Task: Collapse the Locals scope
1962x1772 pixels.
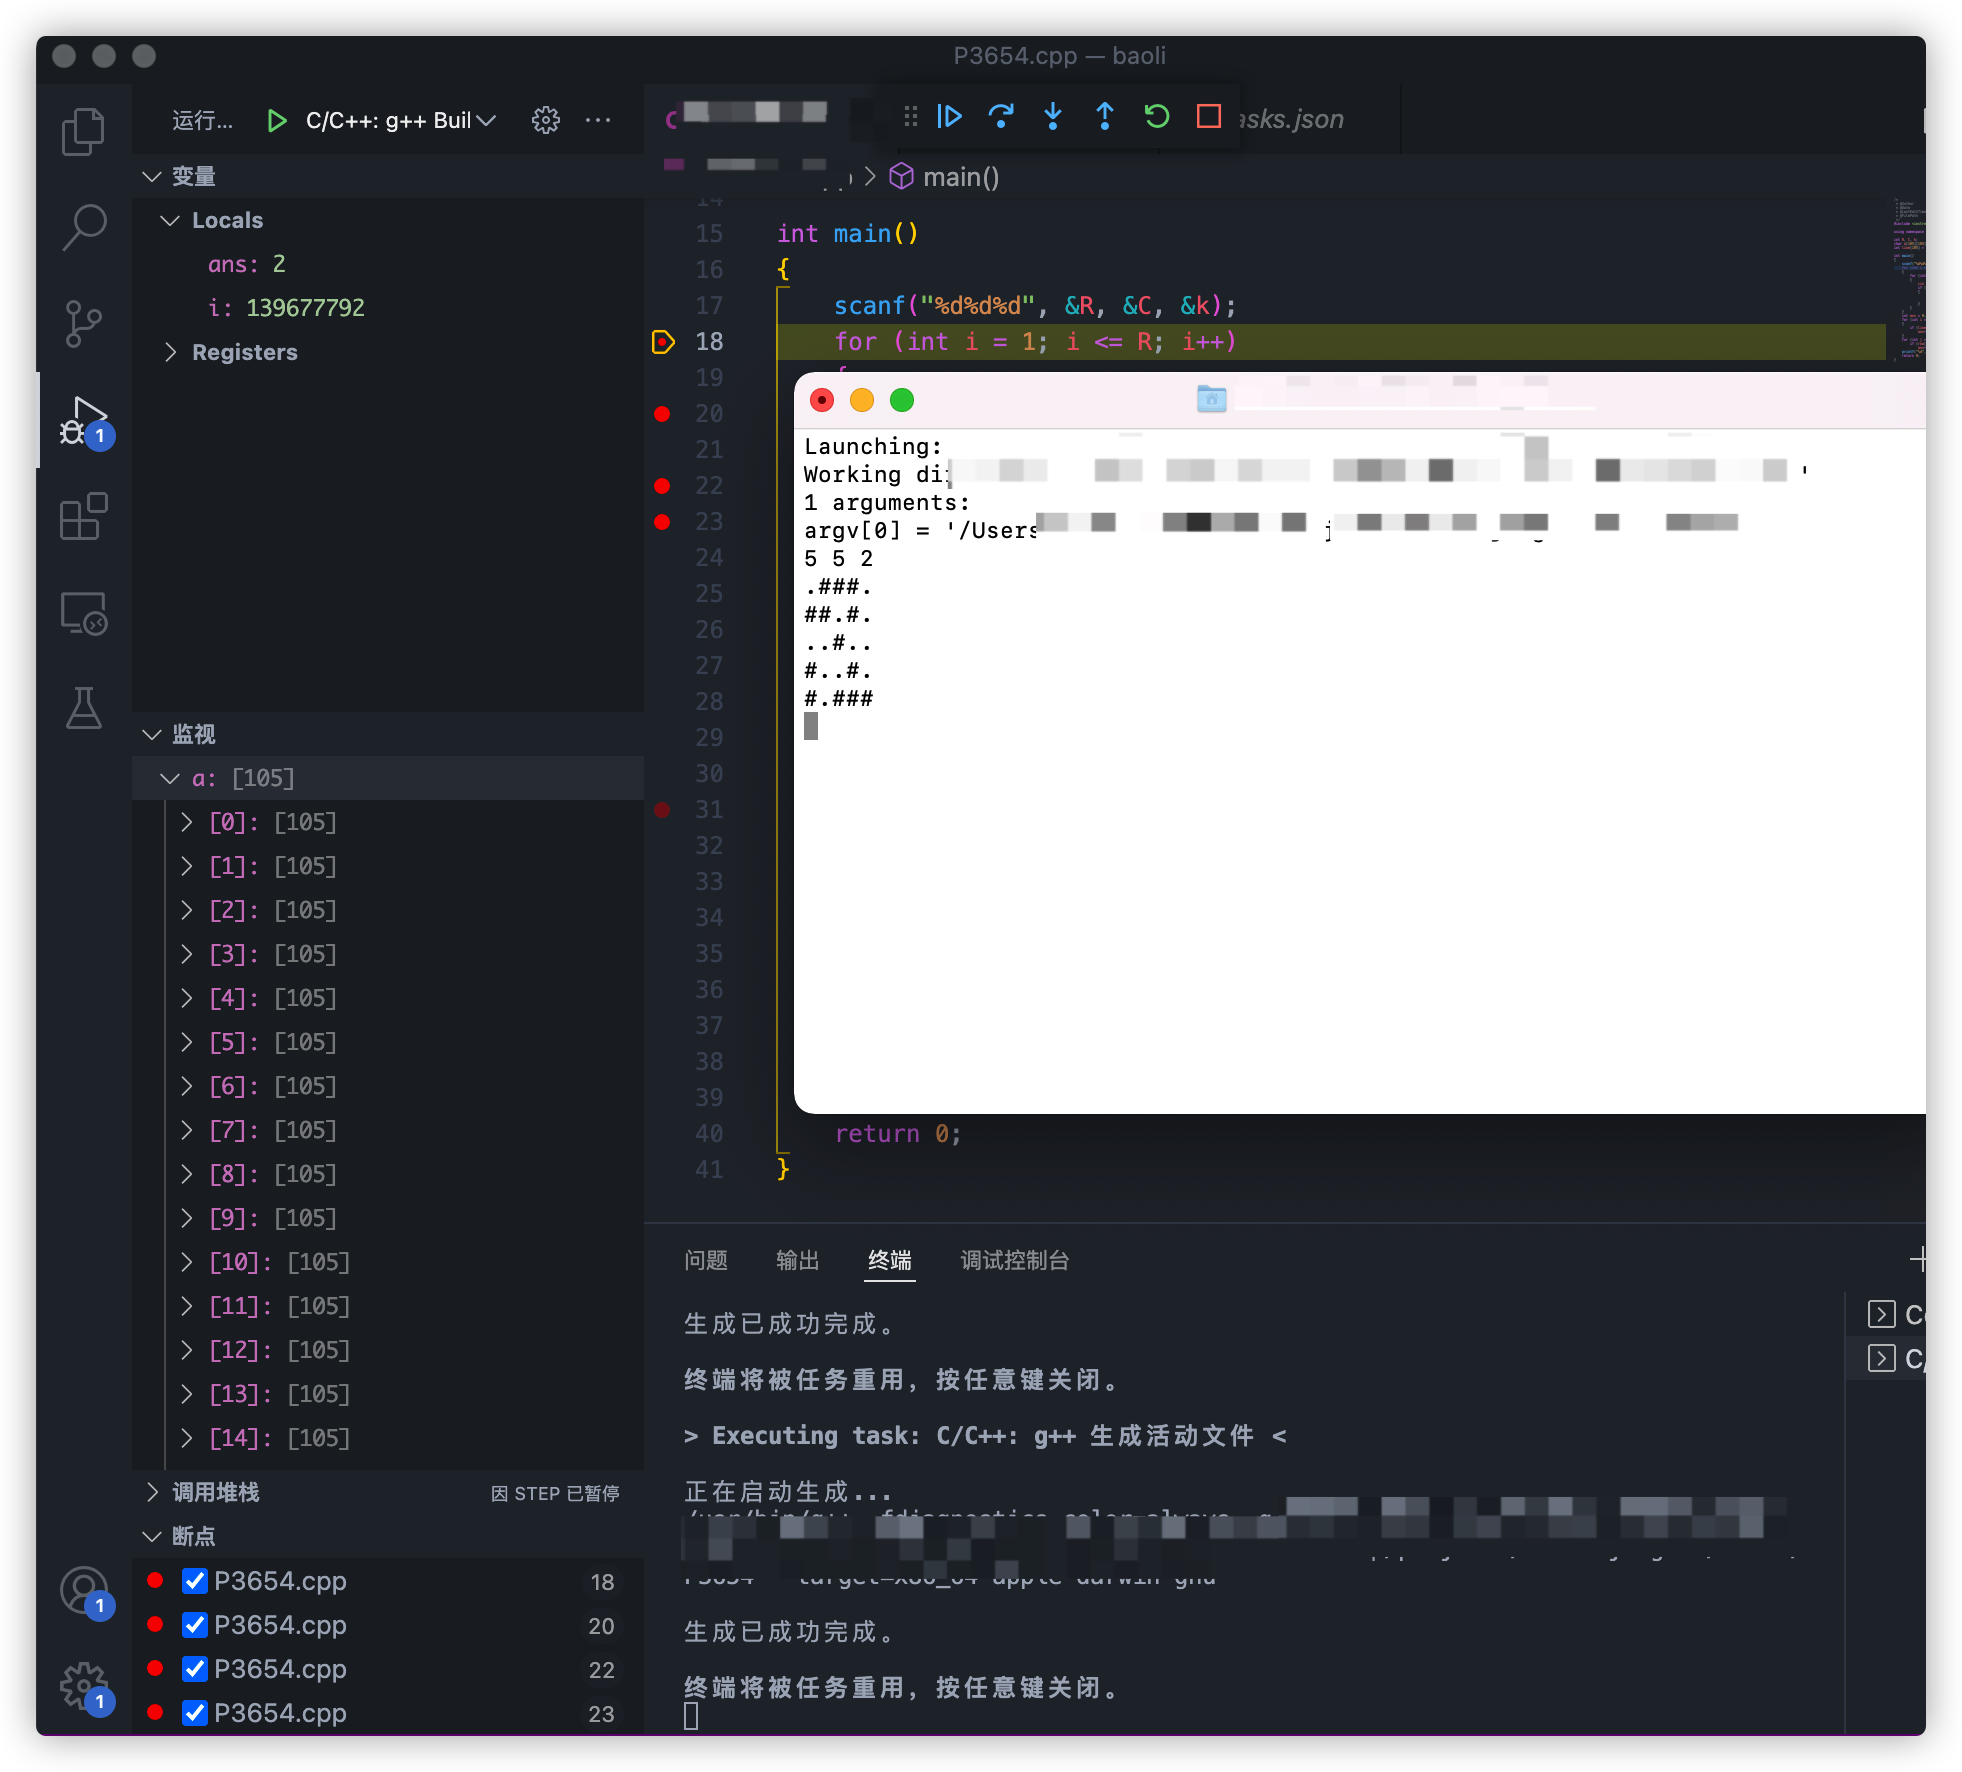Action: (170, 221)
